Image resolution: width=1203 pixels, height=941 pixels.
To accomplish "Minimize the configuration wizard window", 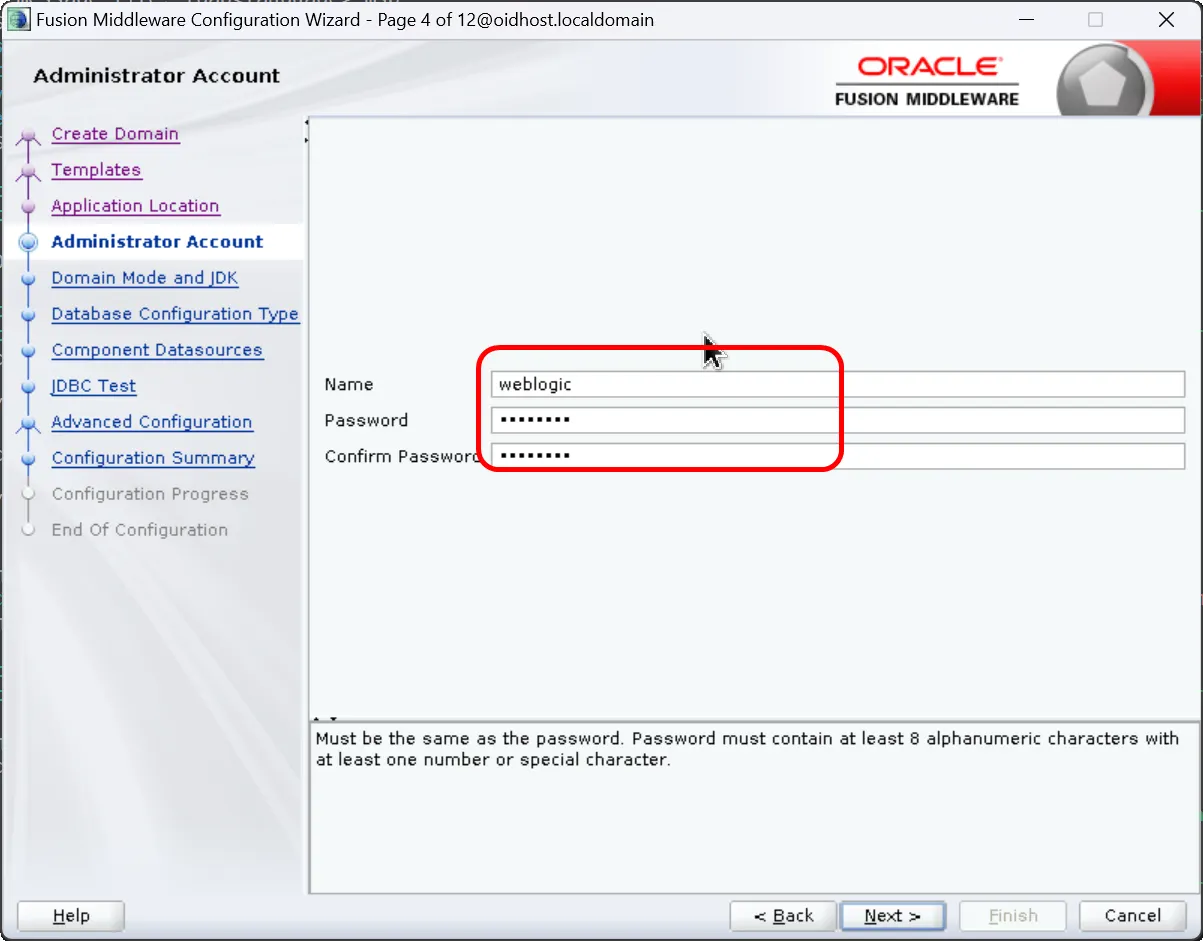I will coord(1025,19).
